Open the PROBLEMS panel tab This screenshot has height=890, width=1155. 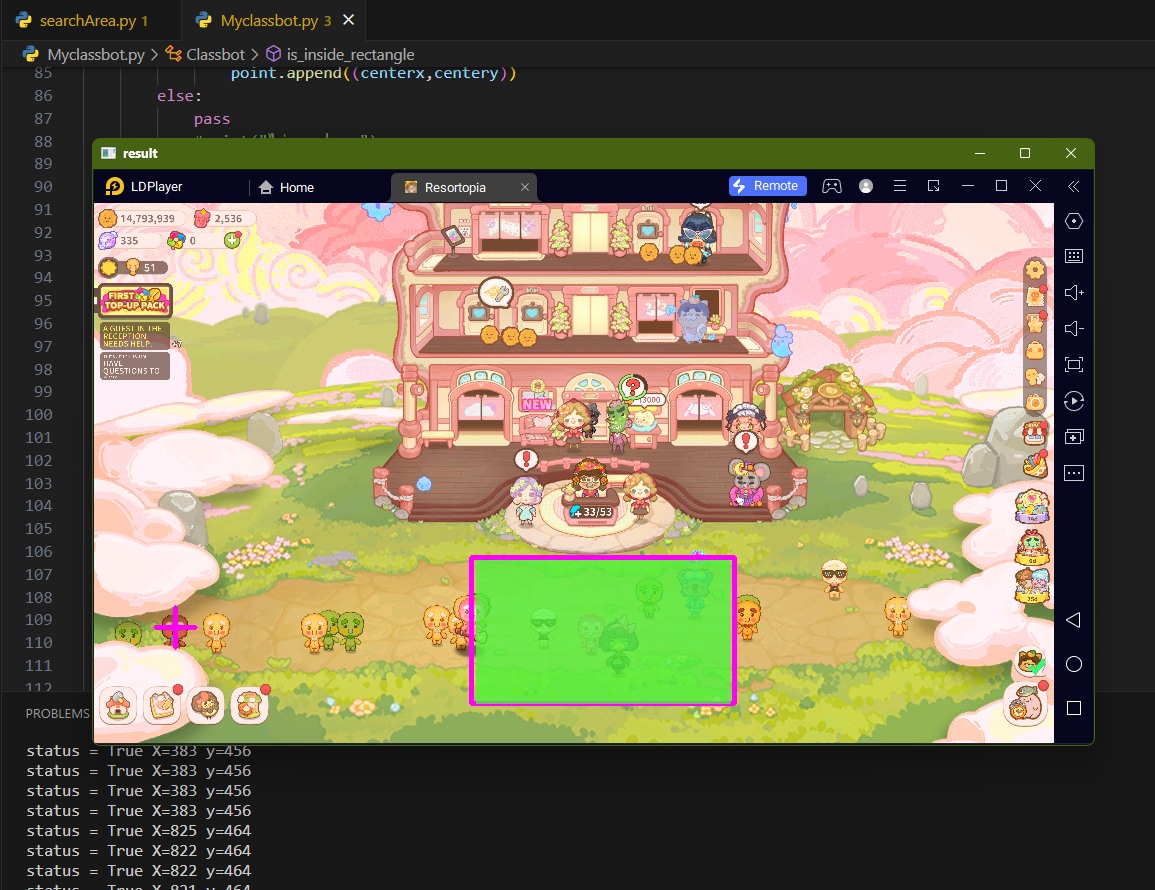coord(57,713)
